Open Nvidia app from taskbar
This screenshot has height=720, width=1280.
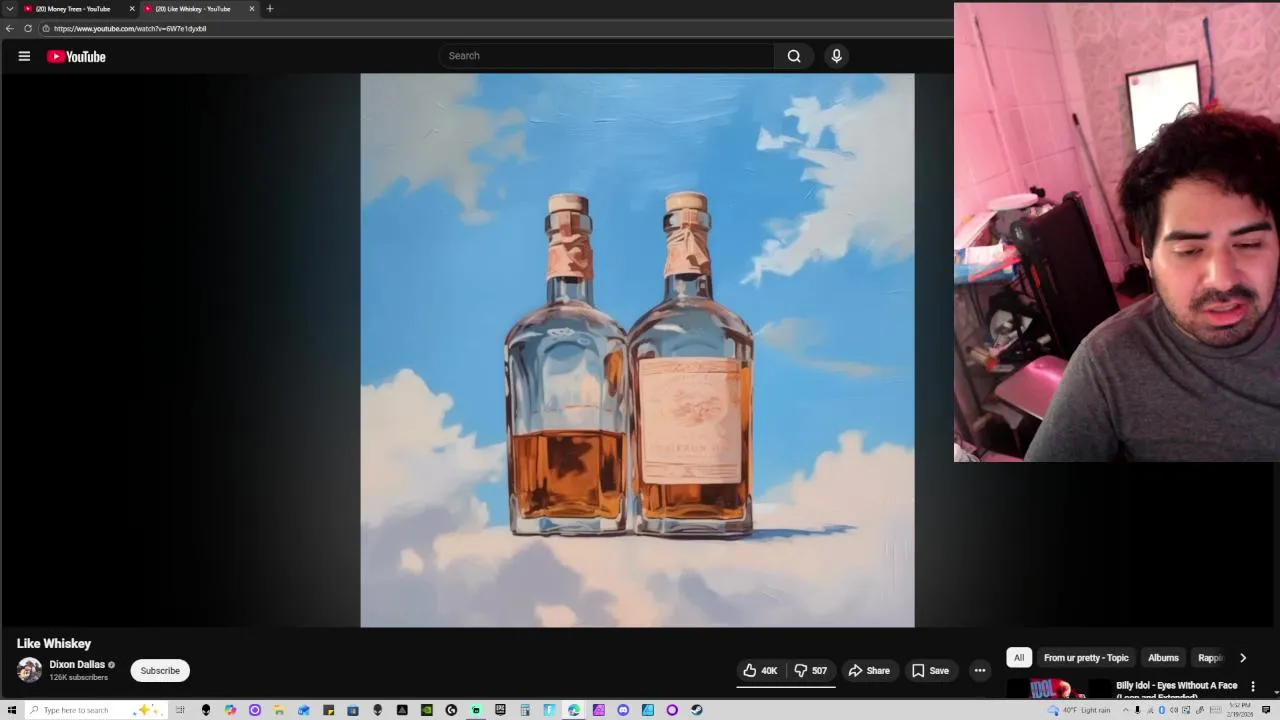point(427,710)
